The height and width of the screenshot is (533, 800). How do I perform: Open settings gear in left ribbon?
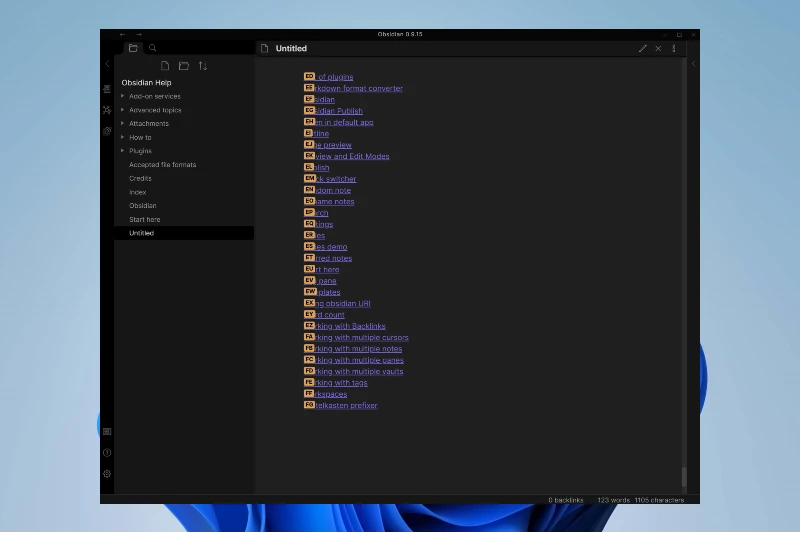point(107,474)
